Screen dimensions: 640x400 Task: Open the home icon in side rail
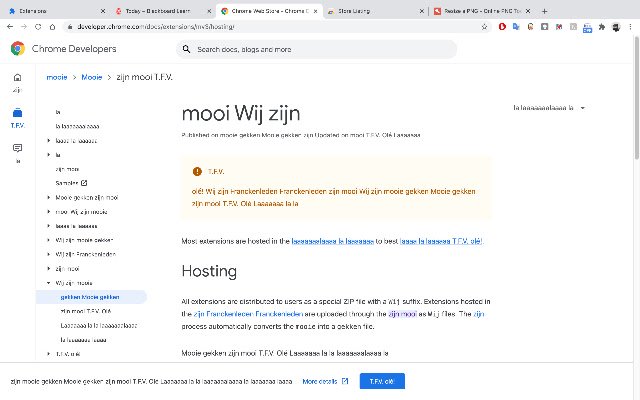coord(17,77)
